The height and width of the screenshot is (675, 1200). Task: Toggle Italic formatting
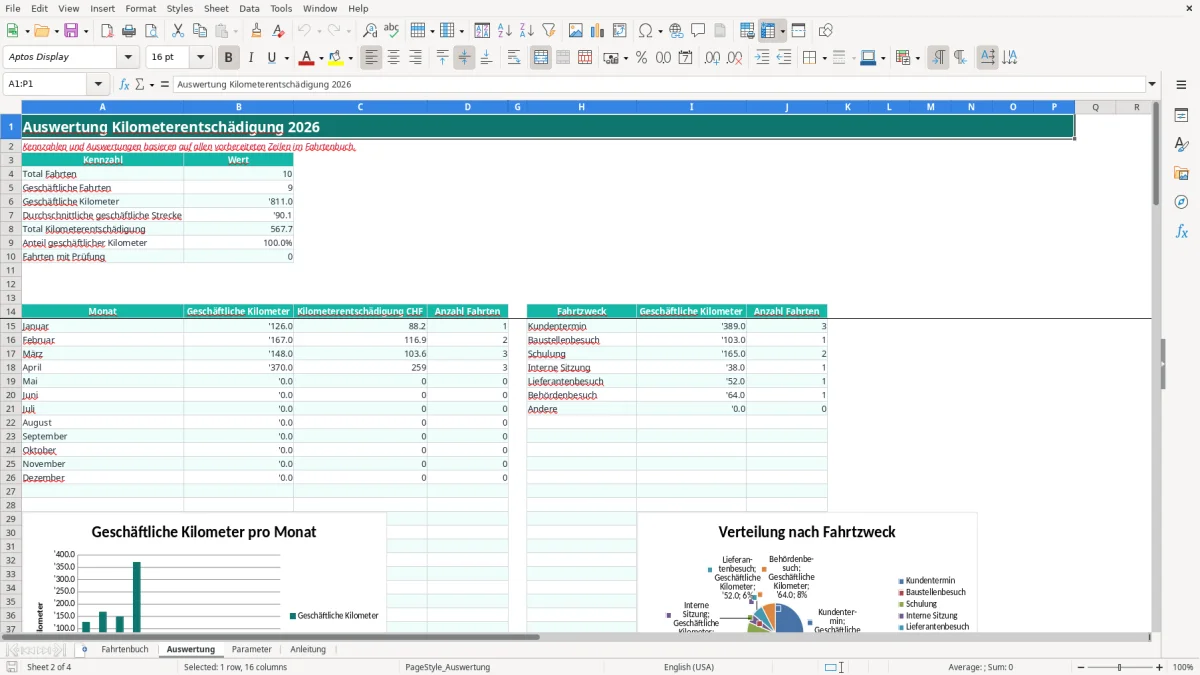251,58
